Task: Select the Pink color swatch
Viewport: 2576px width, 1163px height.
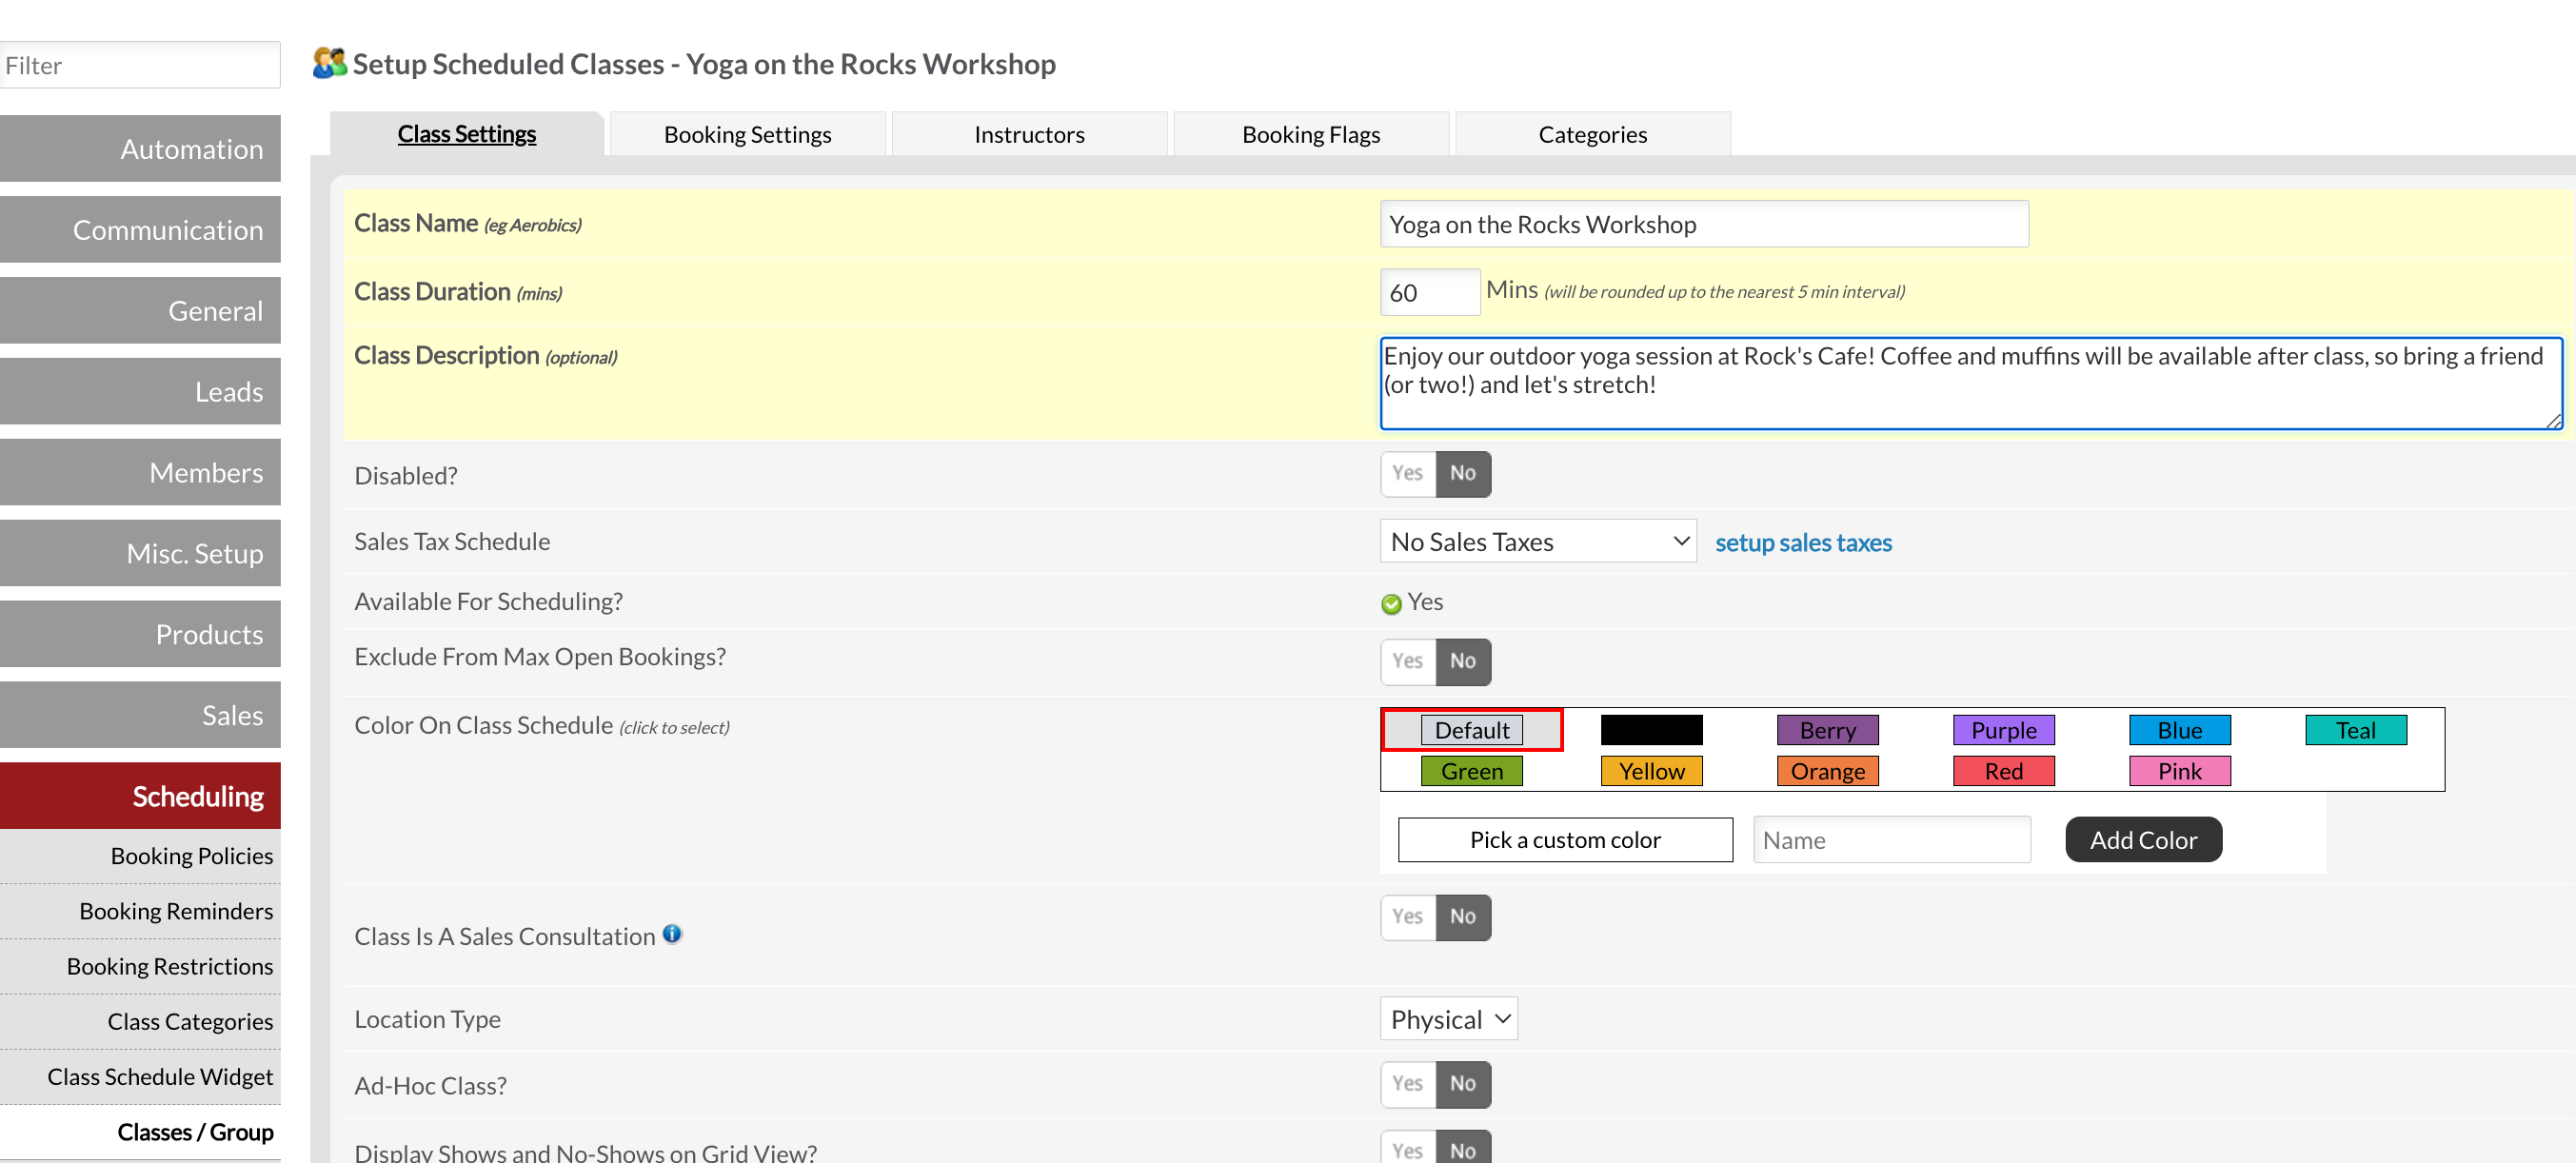Action: click(x=2180, y=771)
